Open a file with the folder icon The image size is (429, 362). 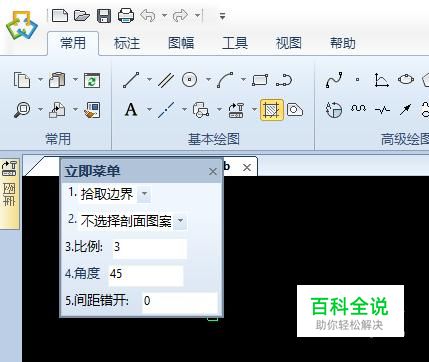coord(82,16)
